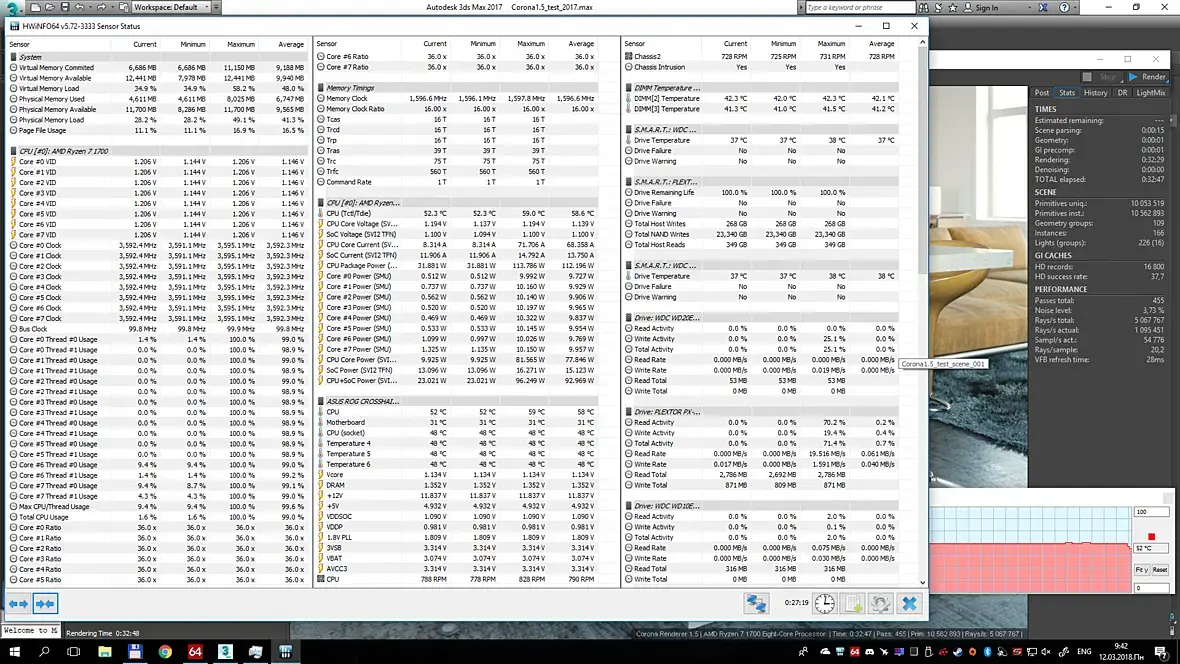Click HWiNFO logging start sheet icon
Screen dimensions: 1180x664
click(853, 603)
